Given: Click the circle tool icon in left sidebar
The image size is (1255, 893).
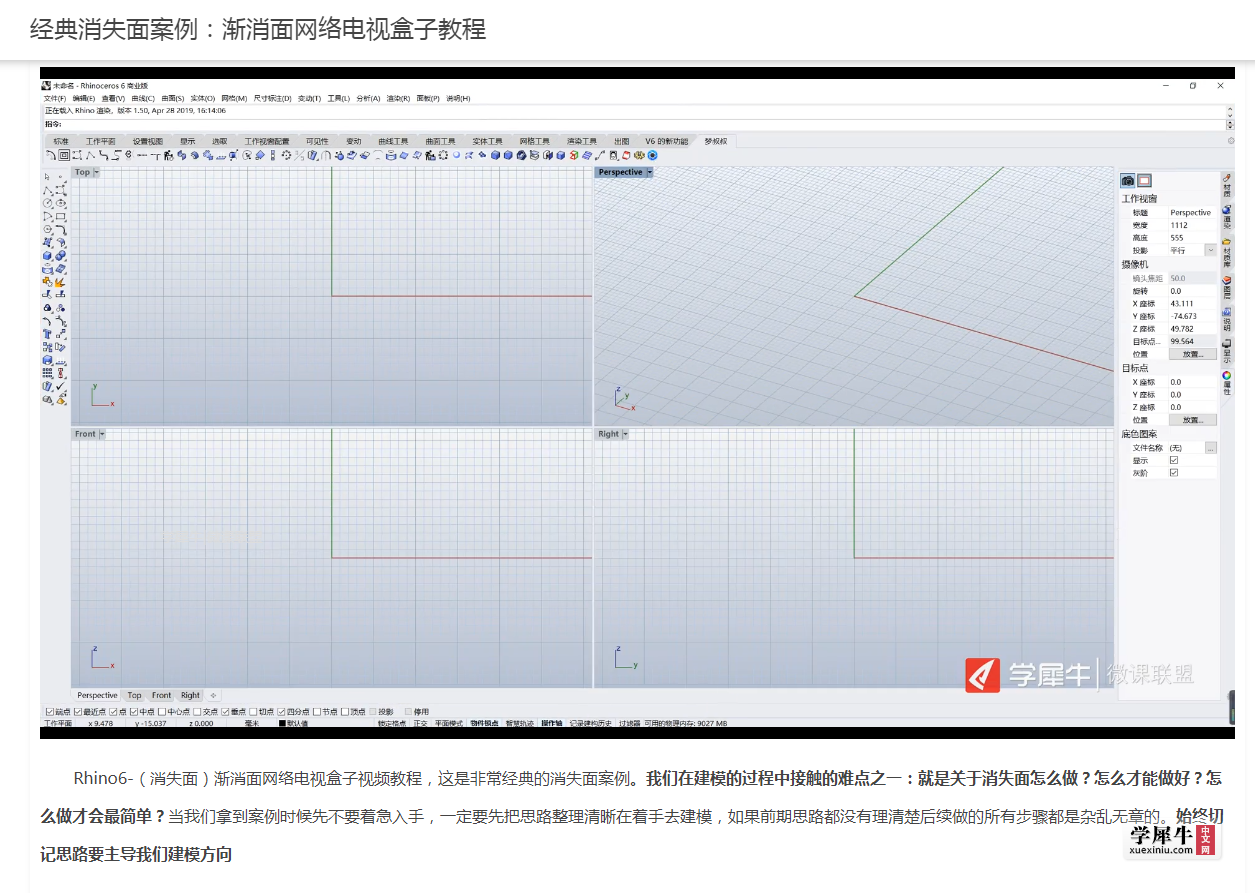Looking at the screenshot, I should [x=48, y=203].
